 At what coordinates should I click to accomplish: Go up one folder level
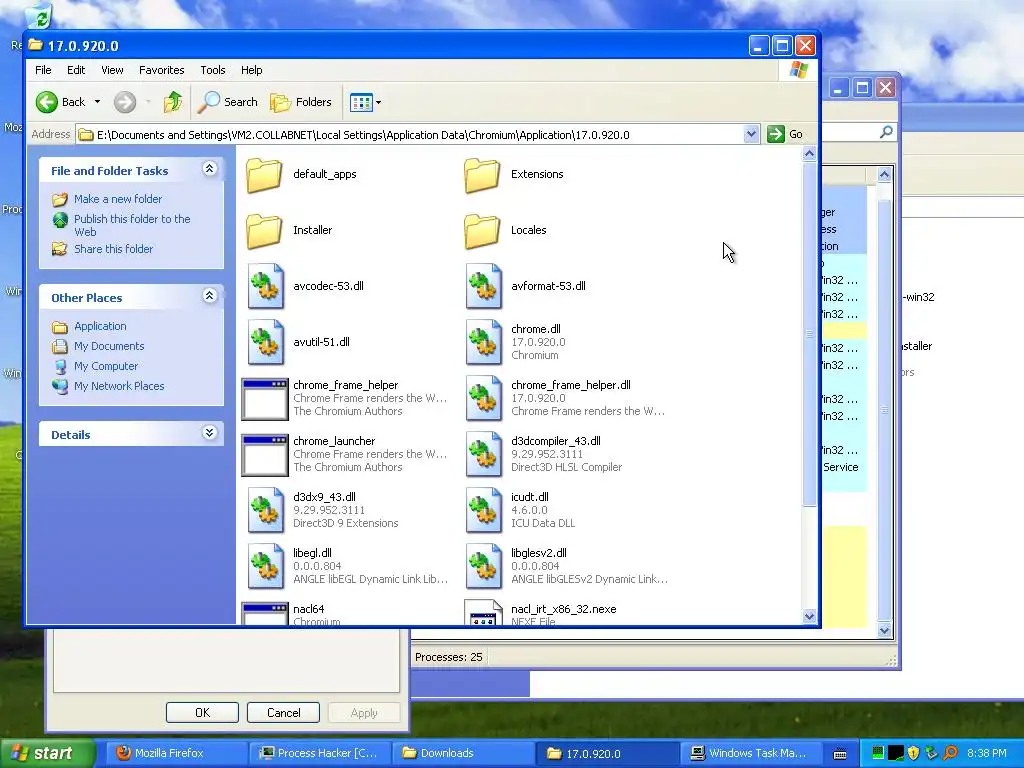pyautogui.click(x=173, y=102)
